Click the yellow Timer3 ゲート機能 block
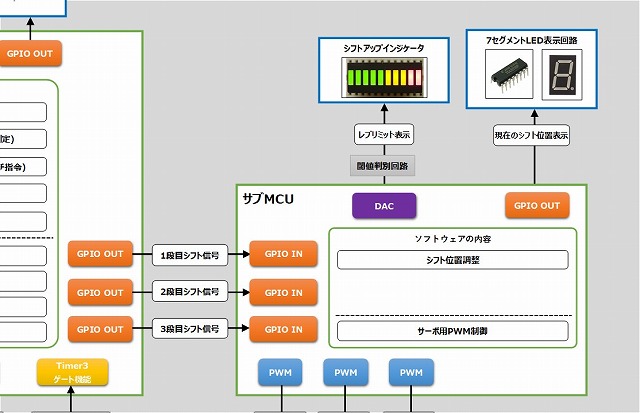Image resolution: width=640 pixels, height=413 pixels. (72, 373)
